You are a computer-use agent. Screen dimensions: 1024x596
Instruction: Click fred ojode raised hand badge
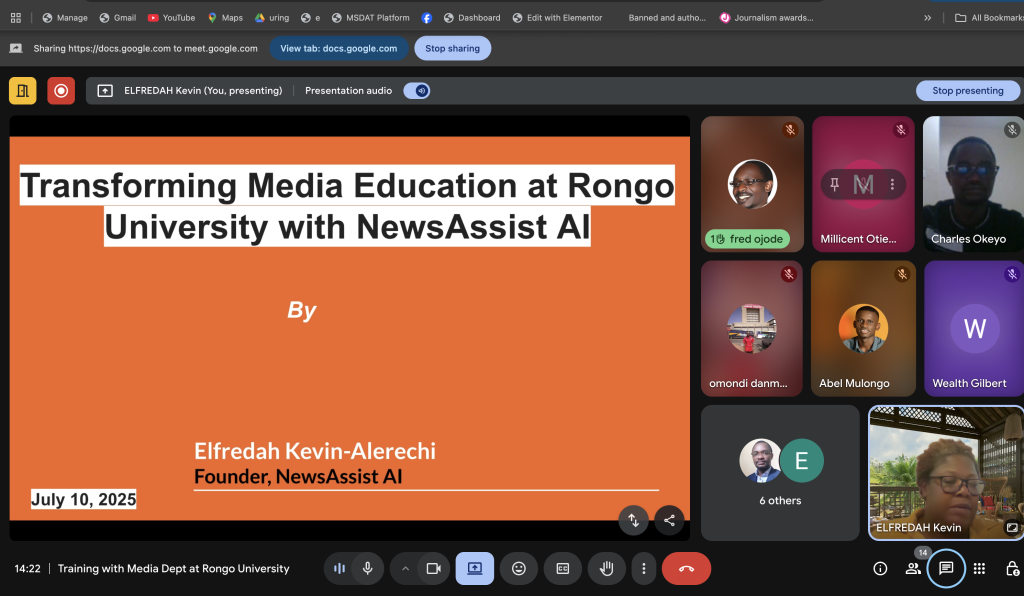coord(747,239)
